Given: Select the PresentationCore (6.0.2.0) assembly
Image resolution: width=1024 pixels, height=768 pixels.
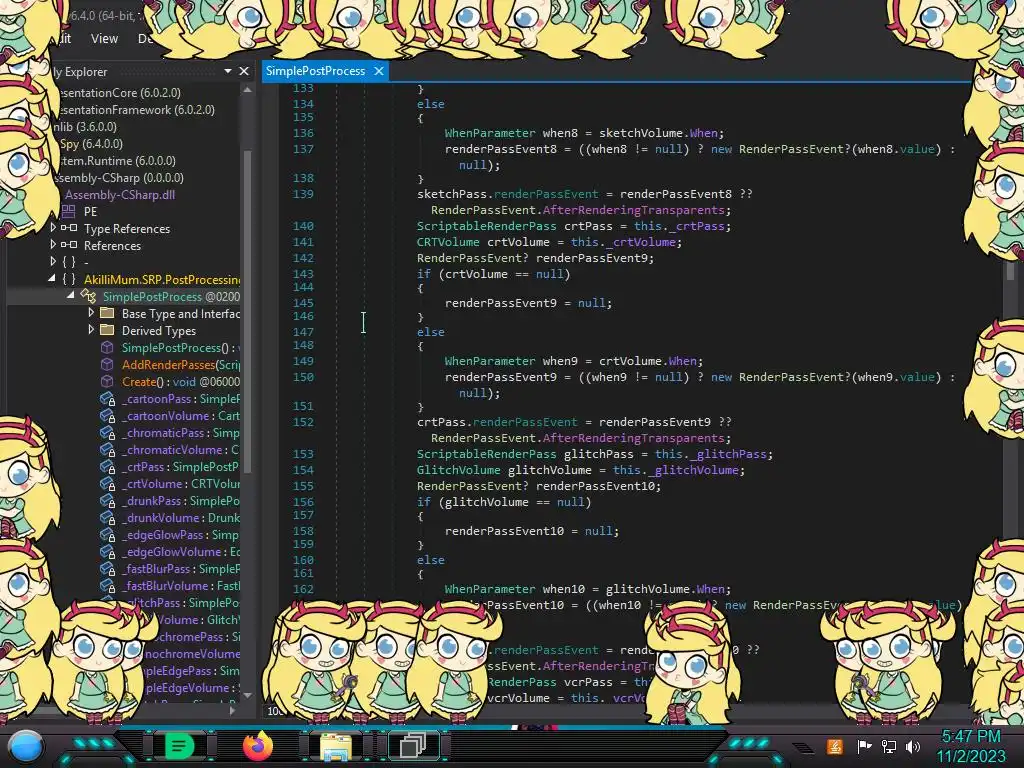Looking at the screenshot, I should point(119,93).
